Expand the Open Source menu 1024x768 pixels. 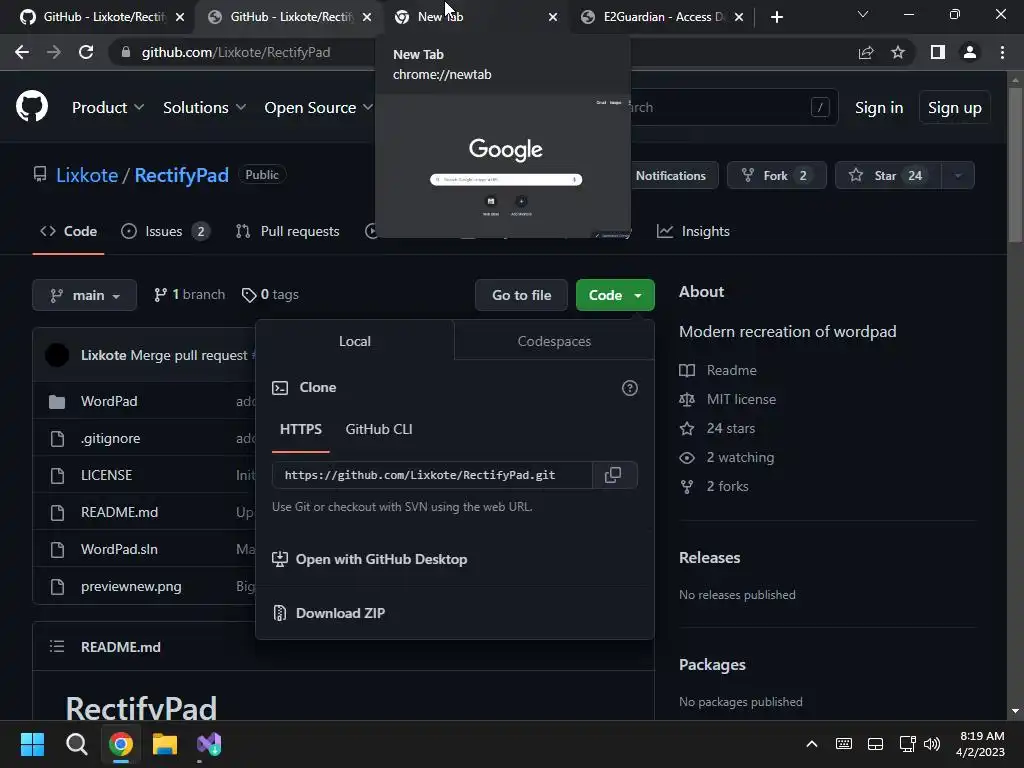[x=319, y=107]
